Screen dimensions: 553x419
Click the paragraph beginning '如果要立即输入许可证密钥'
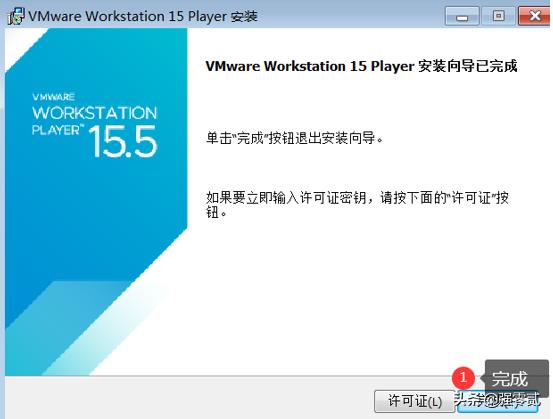point(357,205)
